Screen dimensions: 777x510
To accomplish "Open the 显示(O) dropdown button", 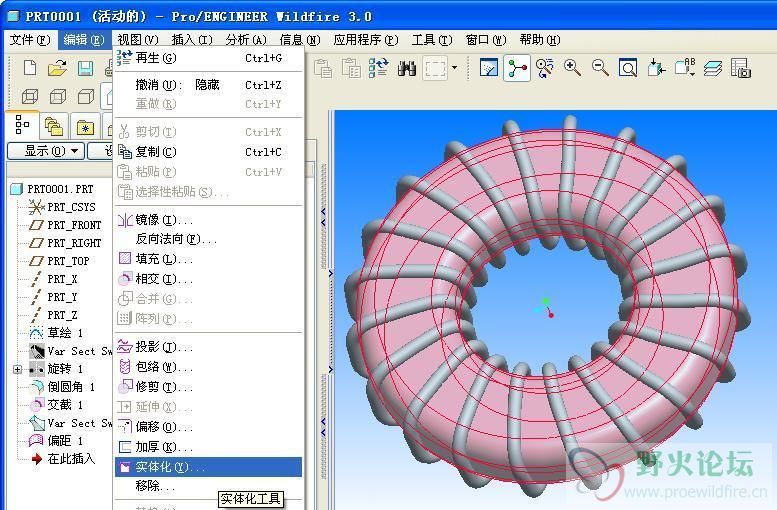I will tap(46, 151).
